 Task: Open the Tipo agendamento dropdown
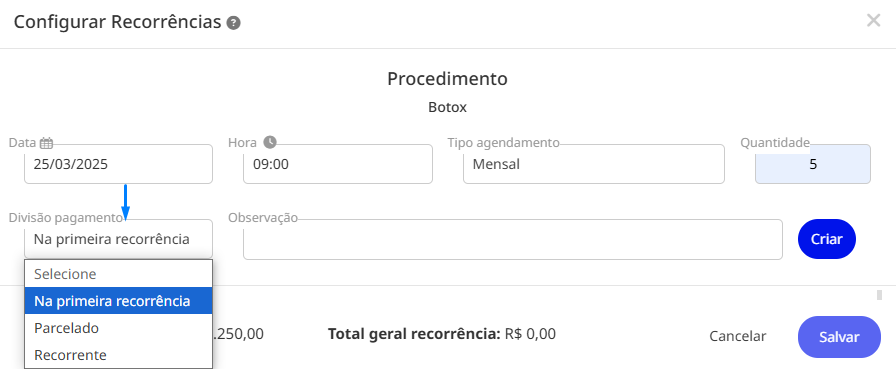pos(594,164)
